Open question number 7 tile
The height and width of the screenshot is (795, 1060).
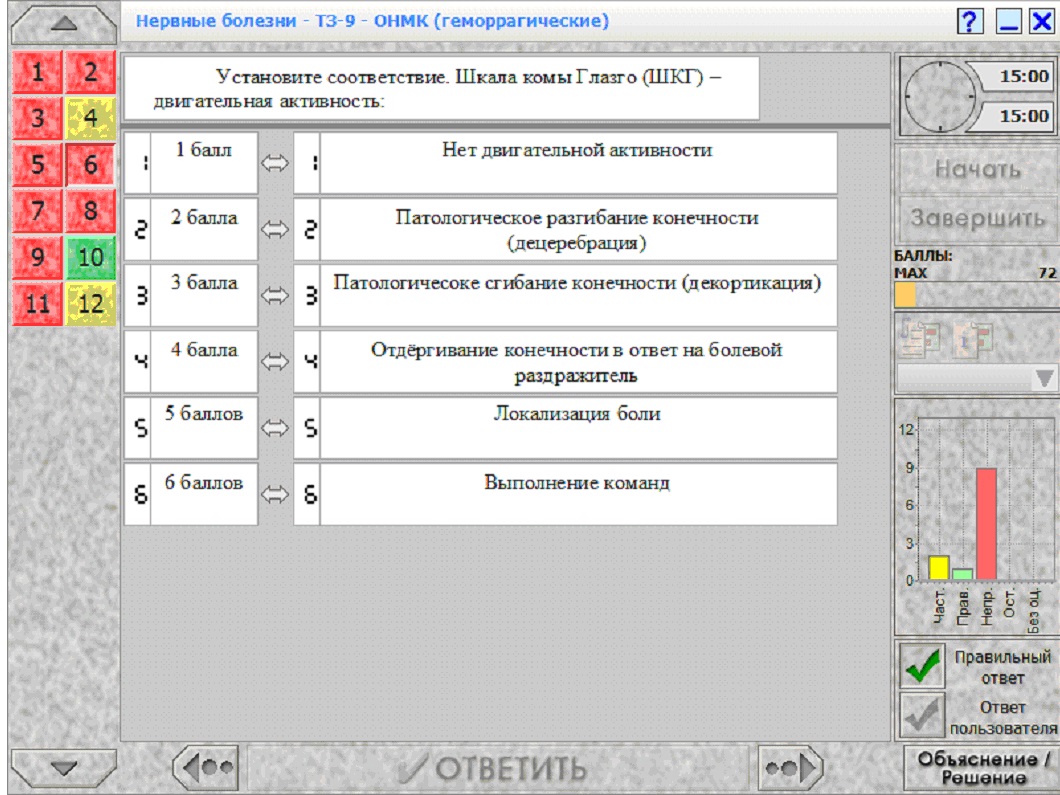(37, 210)
